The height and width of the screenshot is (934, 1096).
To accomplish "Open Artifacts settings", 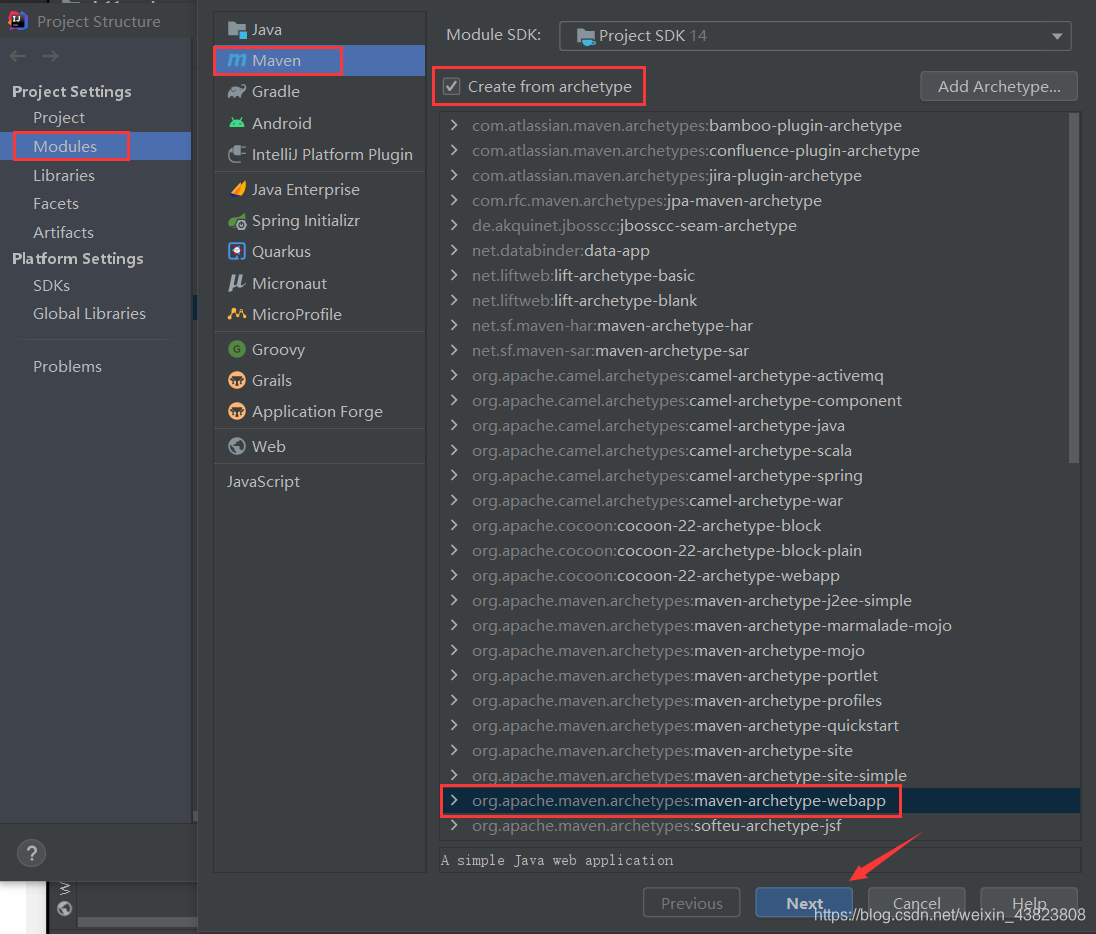I will 63,232.
